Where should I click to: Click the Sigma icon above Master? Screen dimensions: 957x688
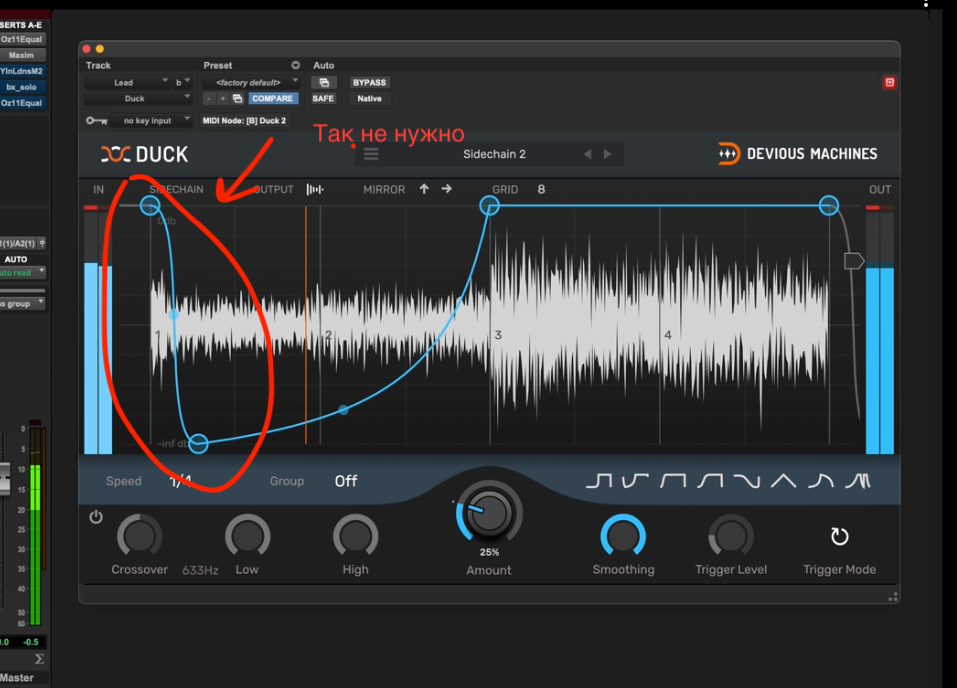[x=39, y=659]
